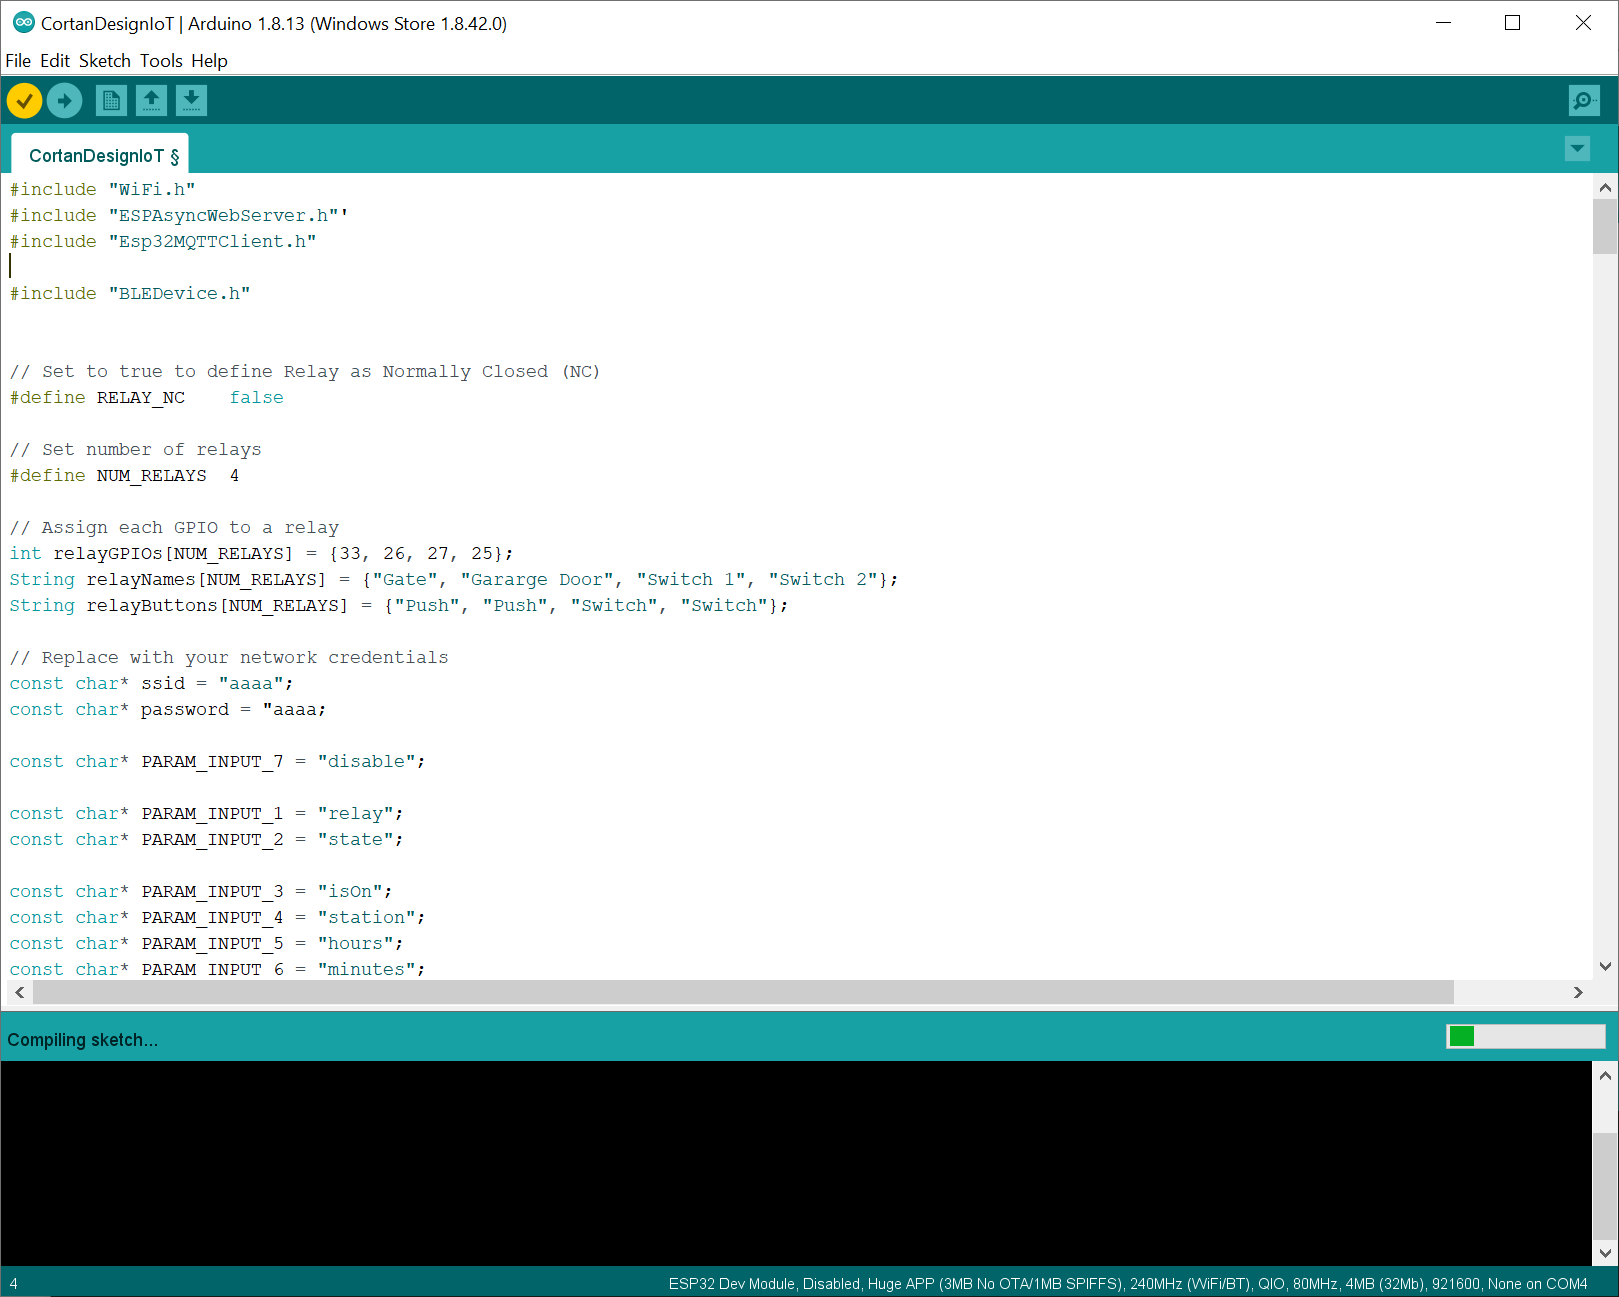This screenshot has height=1297, width=1619.
Task: Click console scrollbar down arrow
Action: pyautogui.click(x=1605, y=1253)
